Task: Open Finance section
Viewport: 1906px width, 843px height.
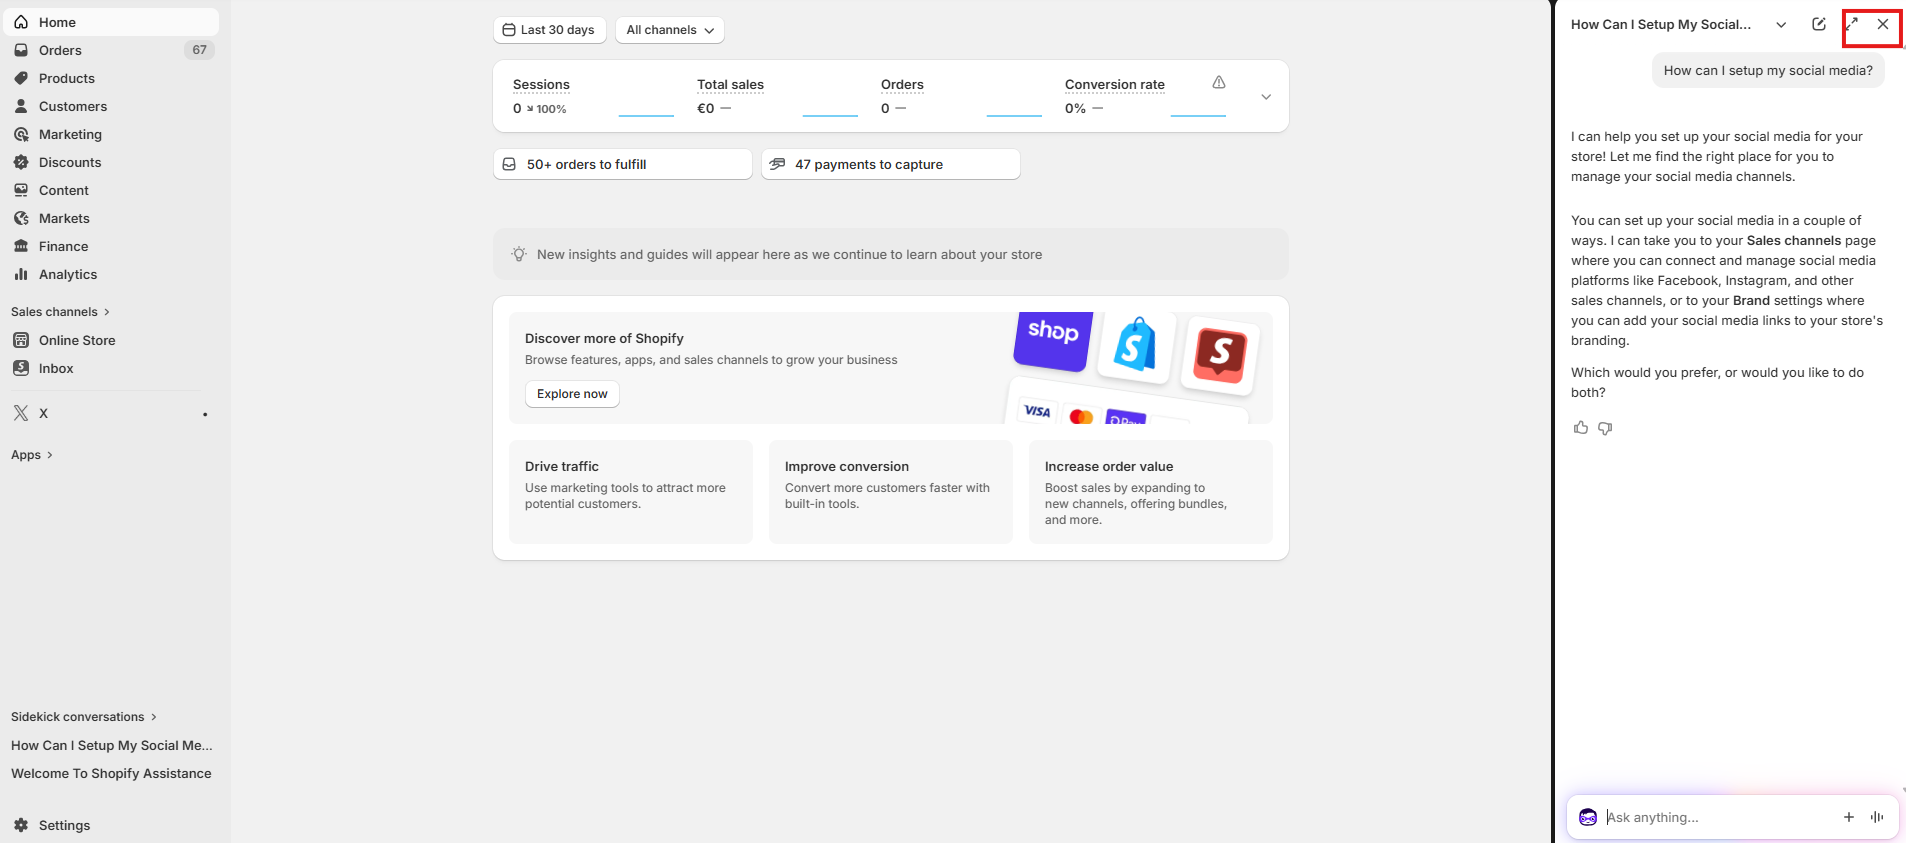Action: pos(111,246)
